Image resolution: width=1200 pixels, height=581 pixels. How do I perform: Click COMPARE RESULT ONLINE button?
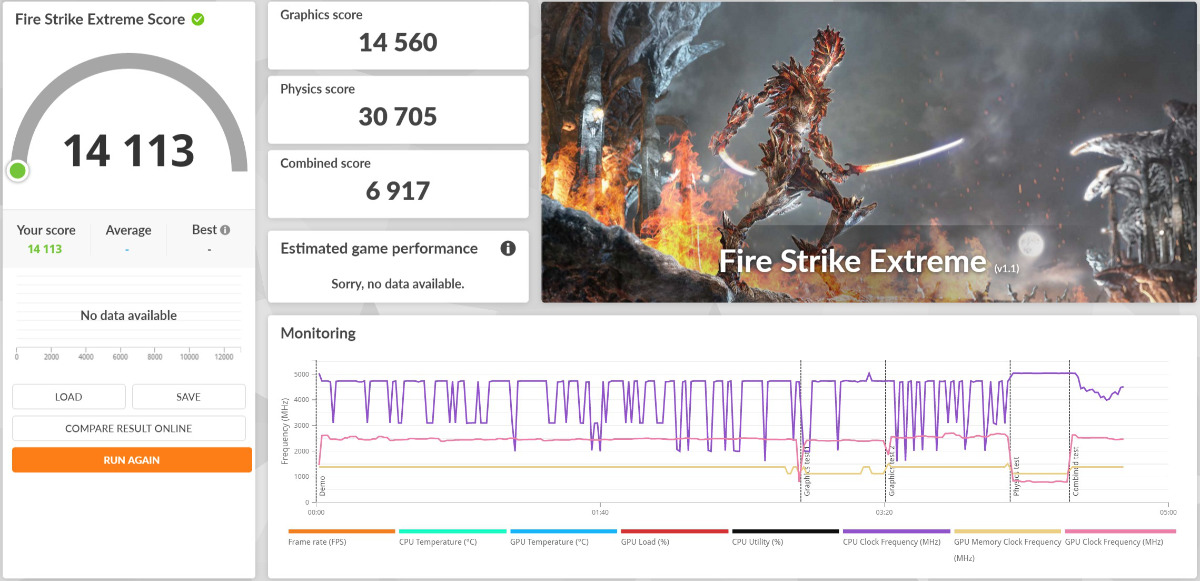coord(129,428)
